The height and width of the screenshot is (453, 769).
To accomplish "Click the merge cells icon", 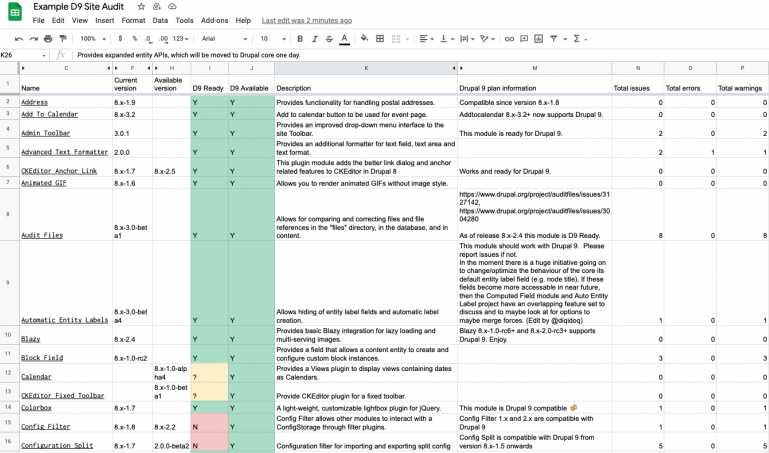I will click(396, 39).
